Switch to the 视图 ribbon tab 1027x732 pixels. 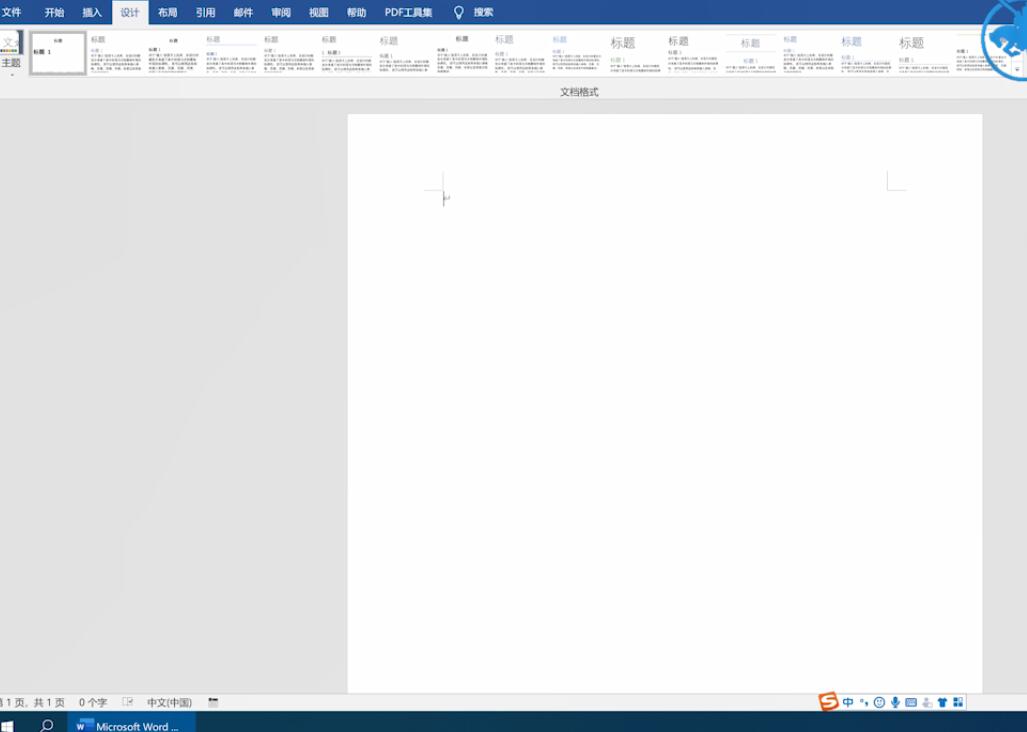319,12
